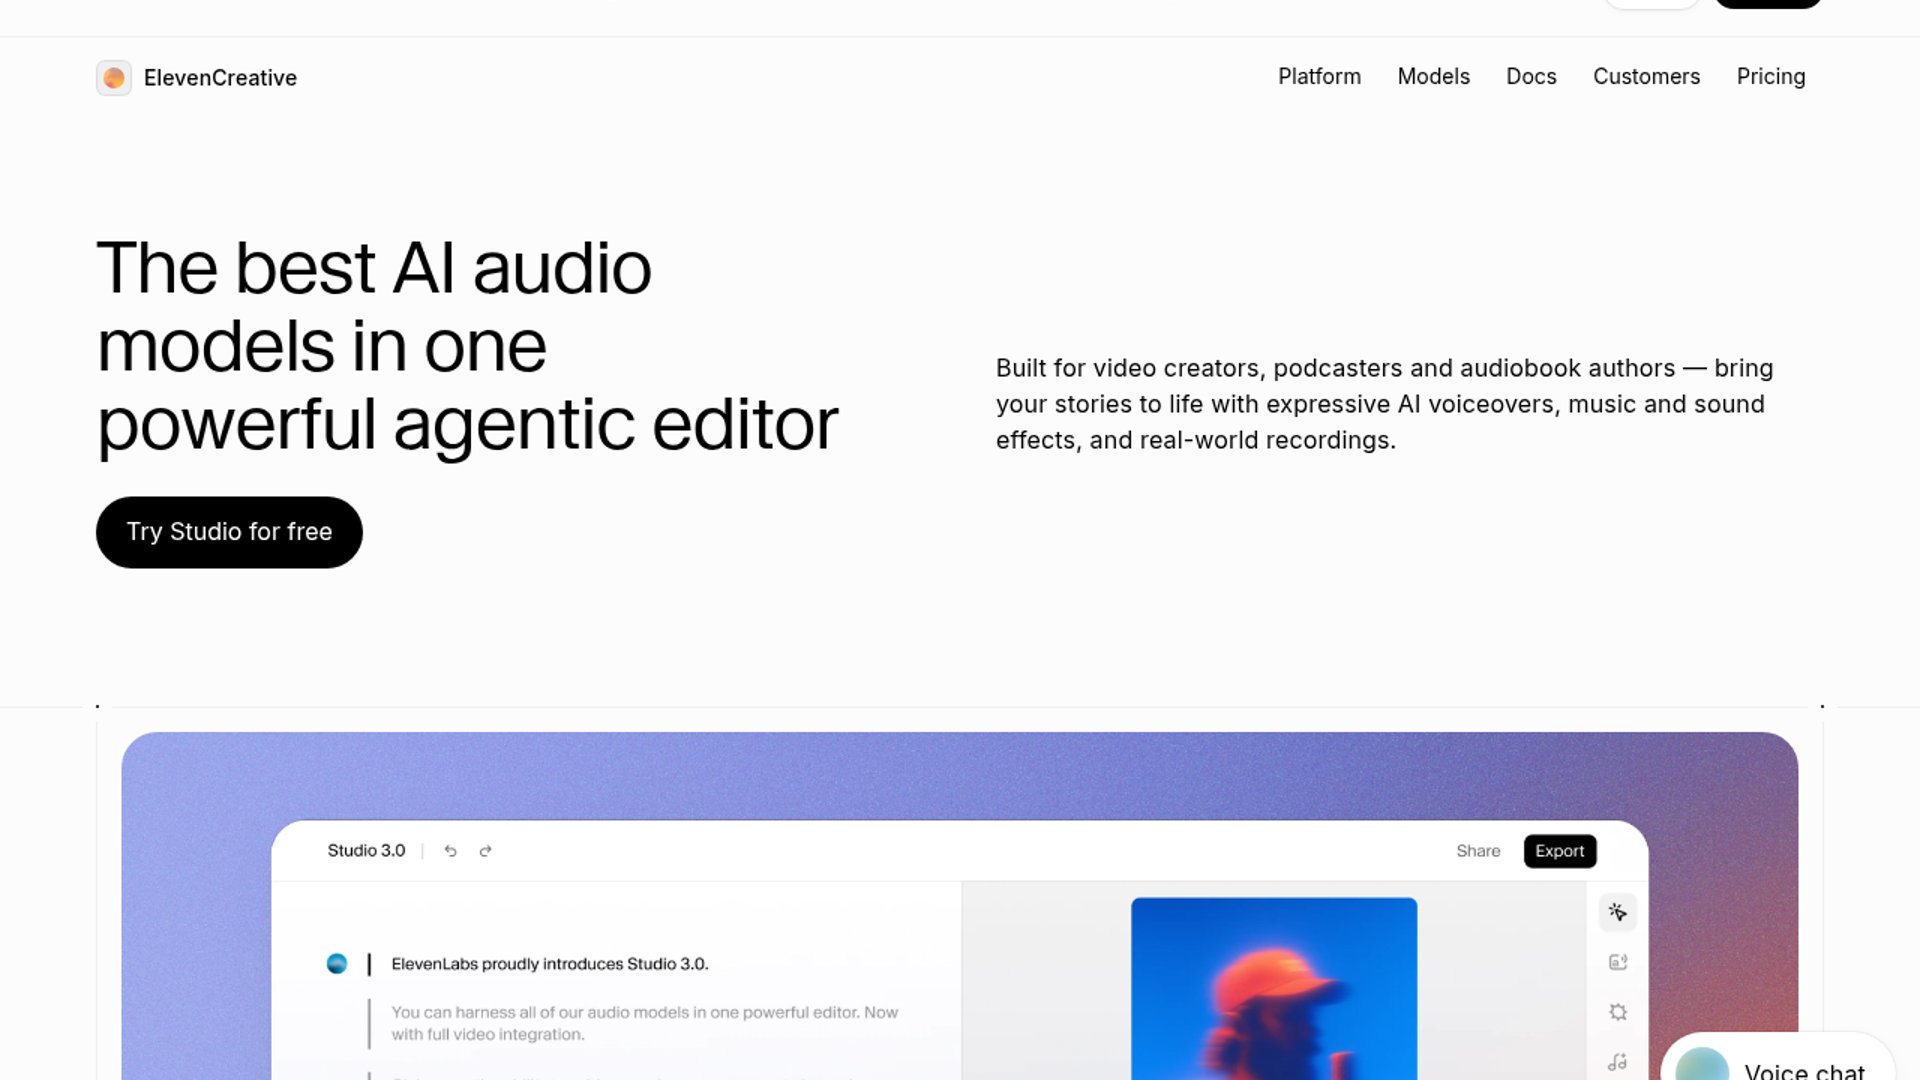The width and height of the screenshot is (1920, 1080).
Task: Click the paragraph starting 'You can harness all'
Action: coord(645,1023)
